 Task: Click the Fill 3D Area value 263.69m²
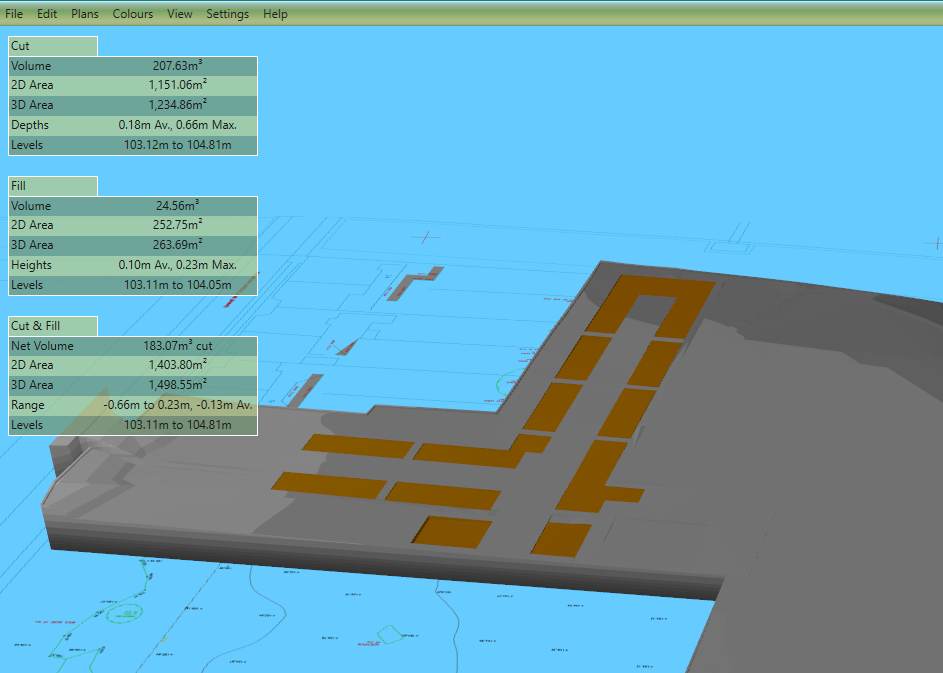pos(177,245)
